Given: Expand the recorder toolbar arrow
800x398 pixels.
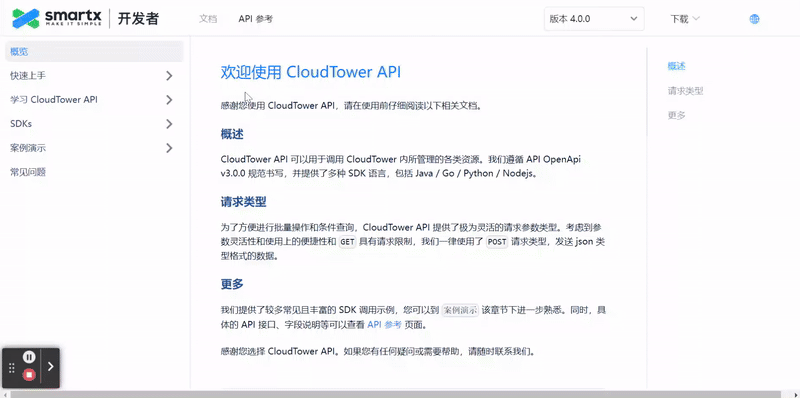Looking at the screenshot, I should [x=51, y=366].
